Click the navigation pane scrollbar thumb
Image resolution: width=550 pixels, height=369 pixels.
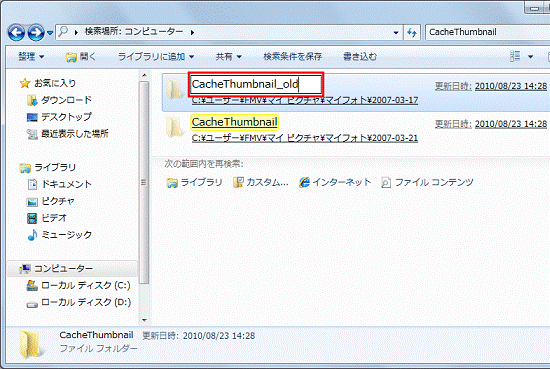[144, 182]
